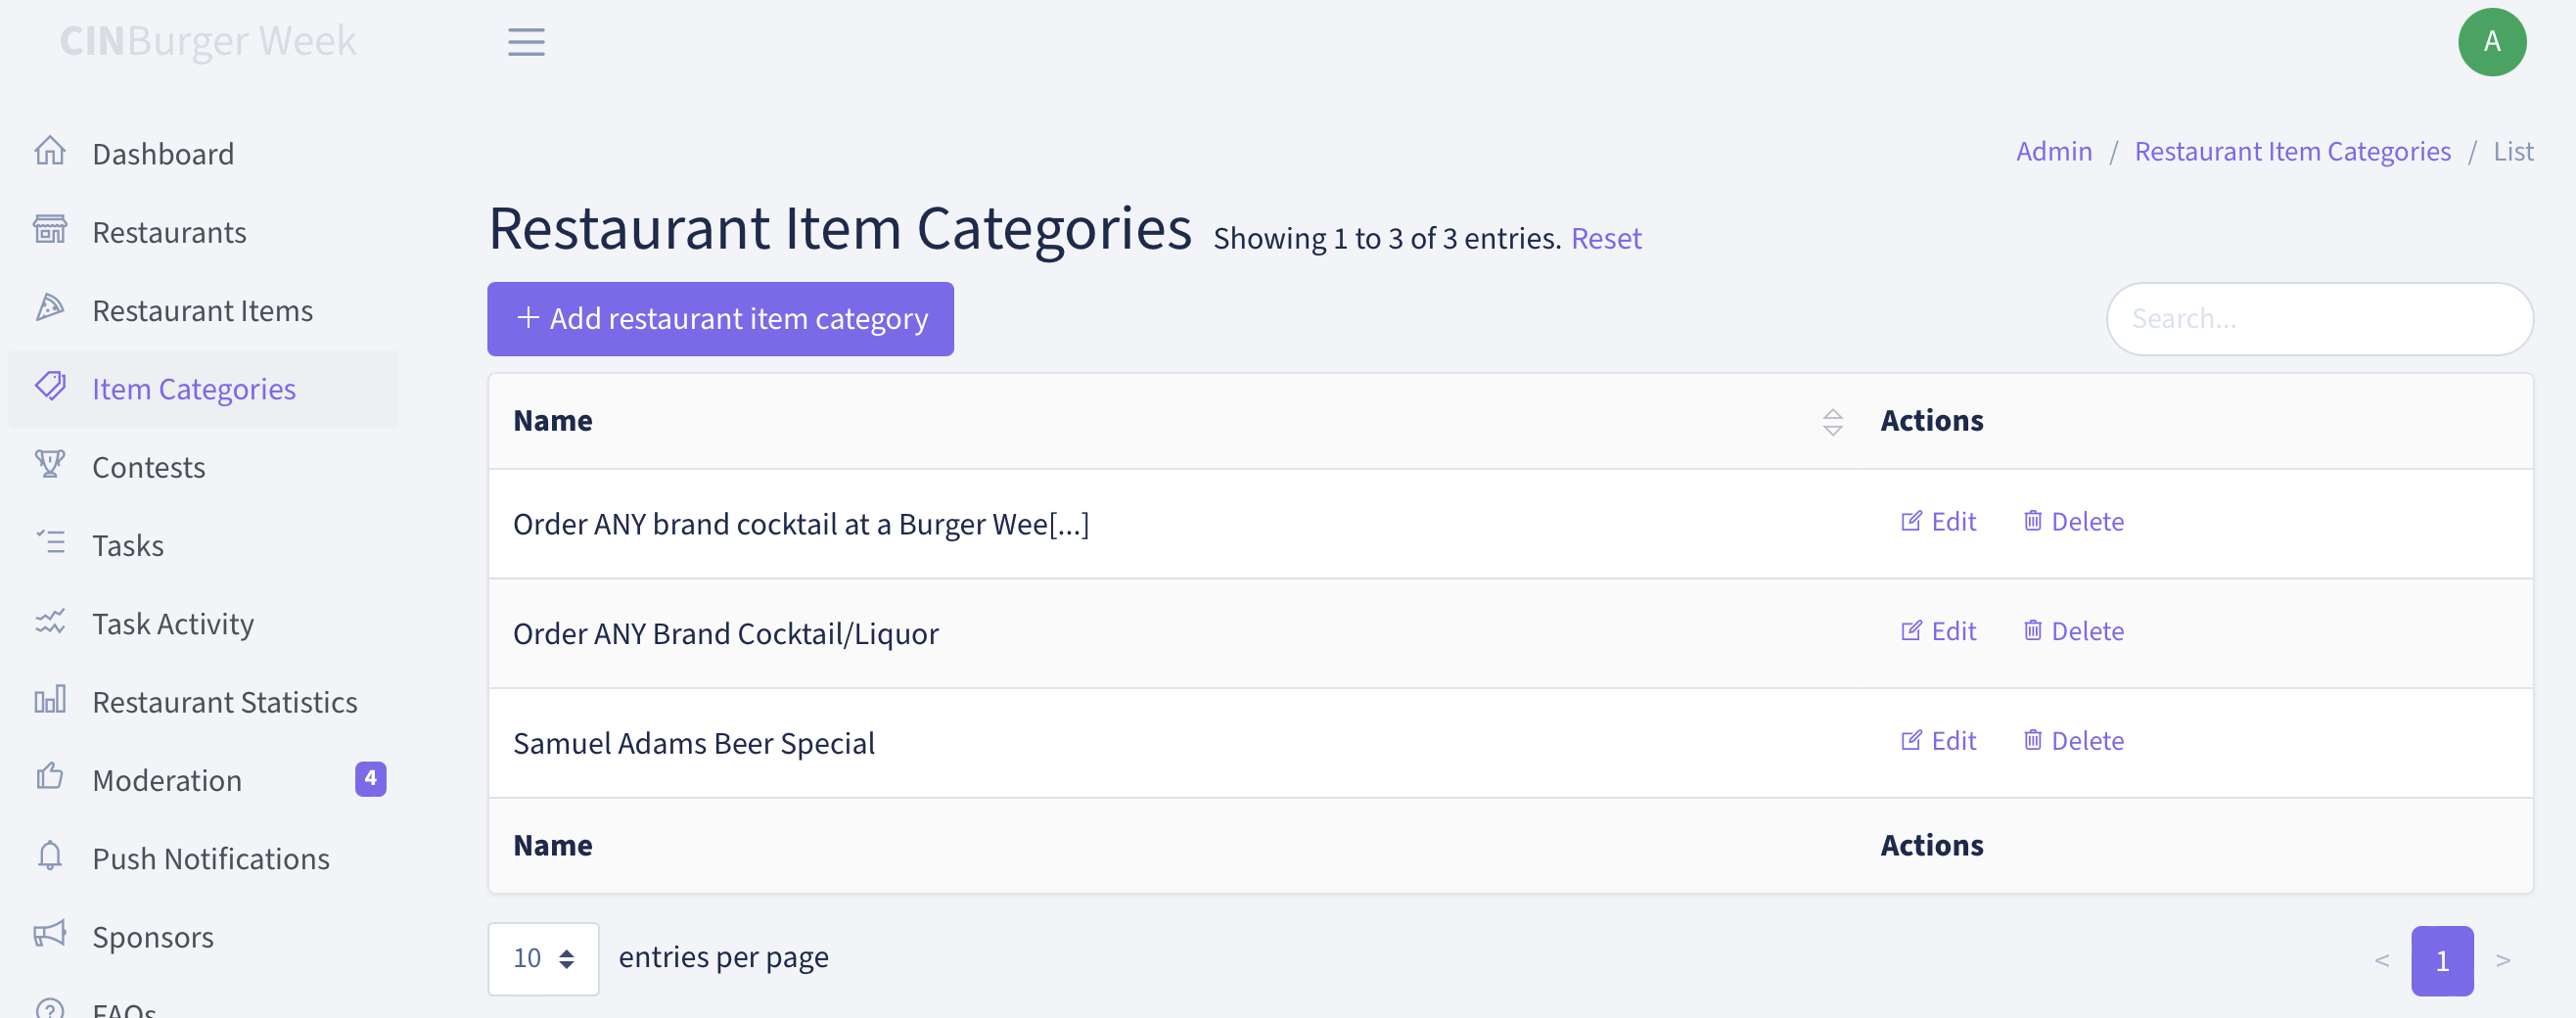Viewport: 2576px width, 1018px height.
Task: Toggle the hamburger sidebar menu
Action: pos(526,42)
